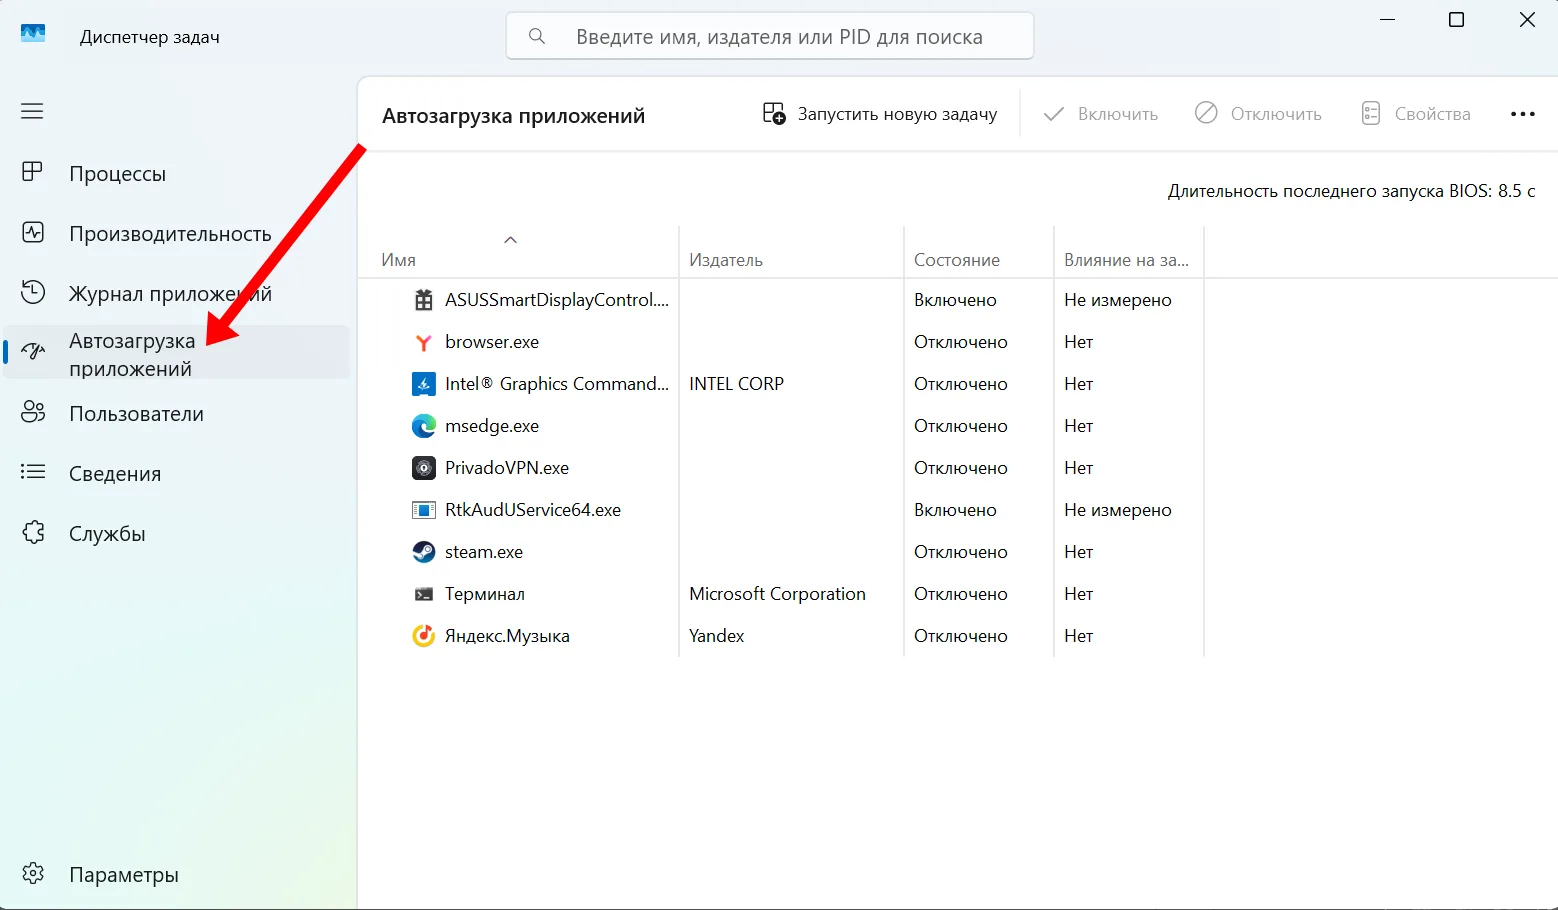The image size is (1558, 910).
Task: Click the Журнал приложений history icon
Action: click(33, 292)
